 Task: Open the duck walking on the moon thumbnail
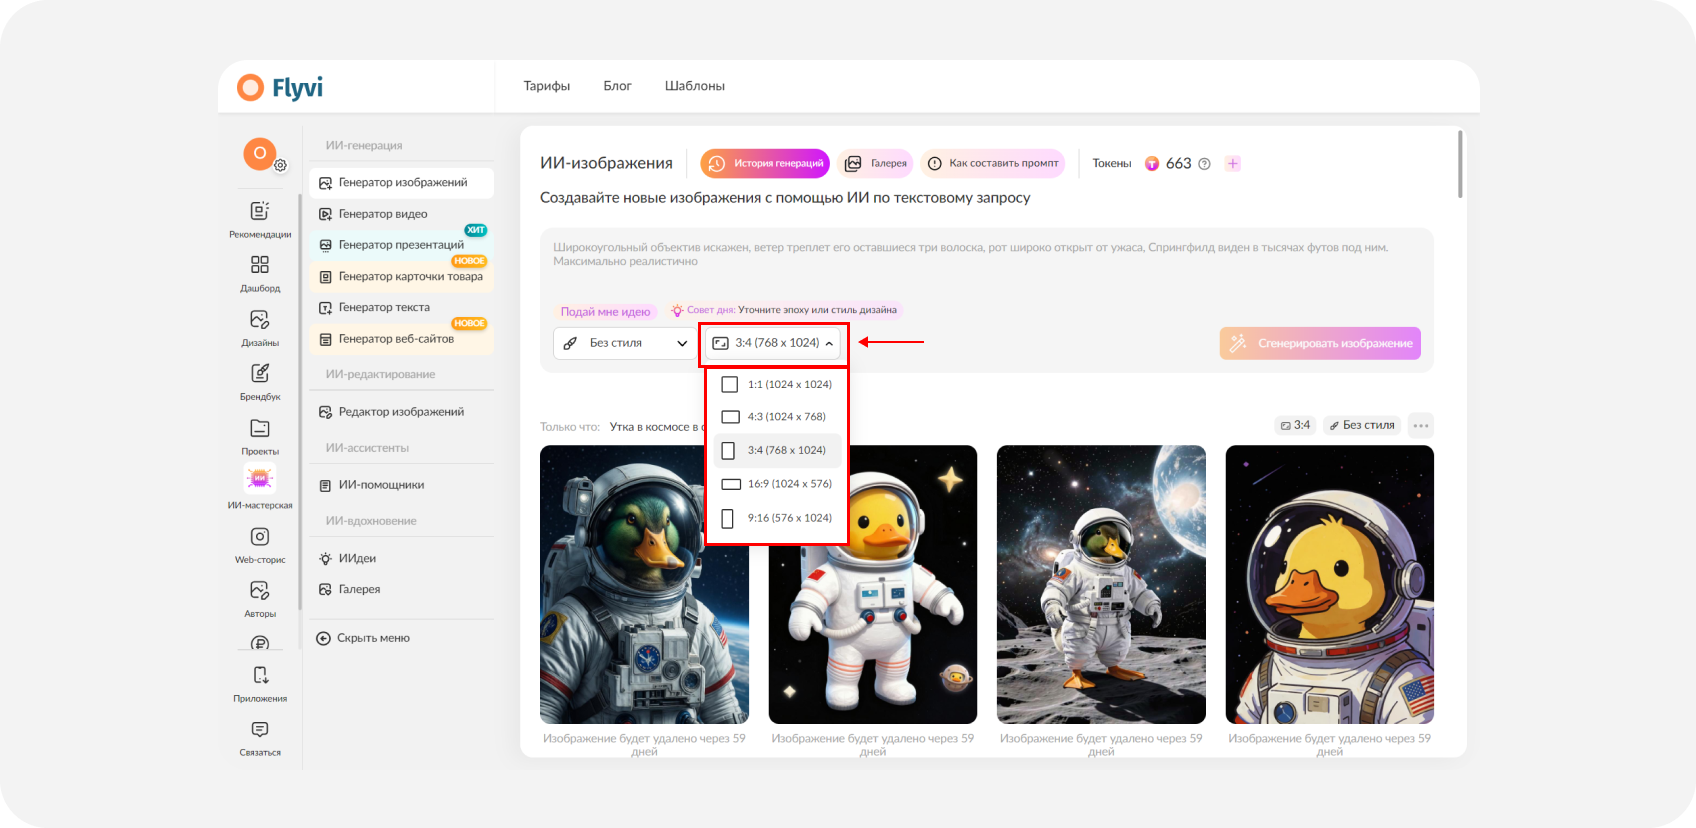(x=1101, y=584)
